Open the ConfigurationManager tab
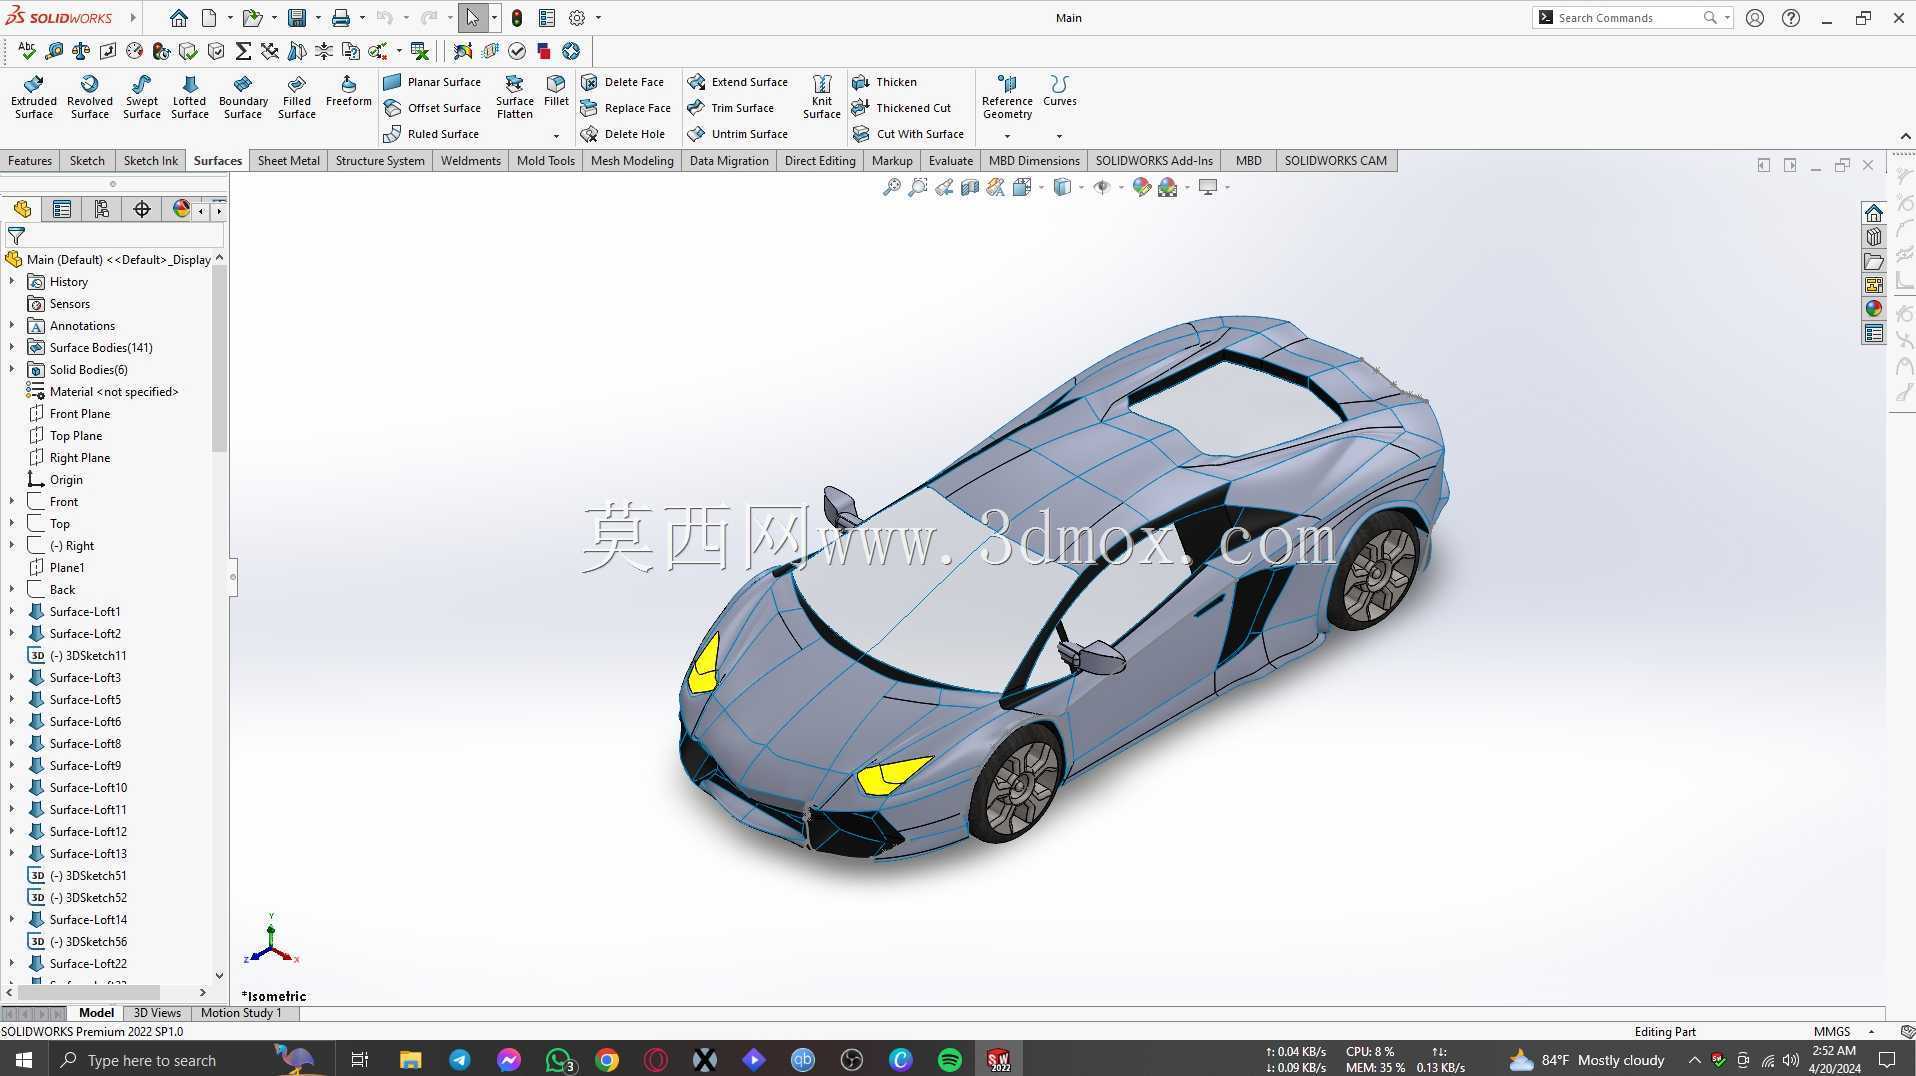 click(x=102, y=209)
